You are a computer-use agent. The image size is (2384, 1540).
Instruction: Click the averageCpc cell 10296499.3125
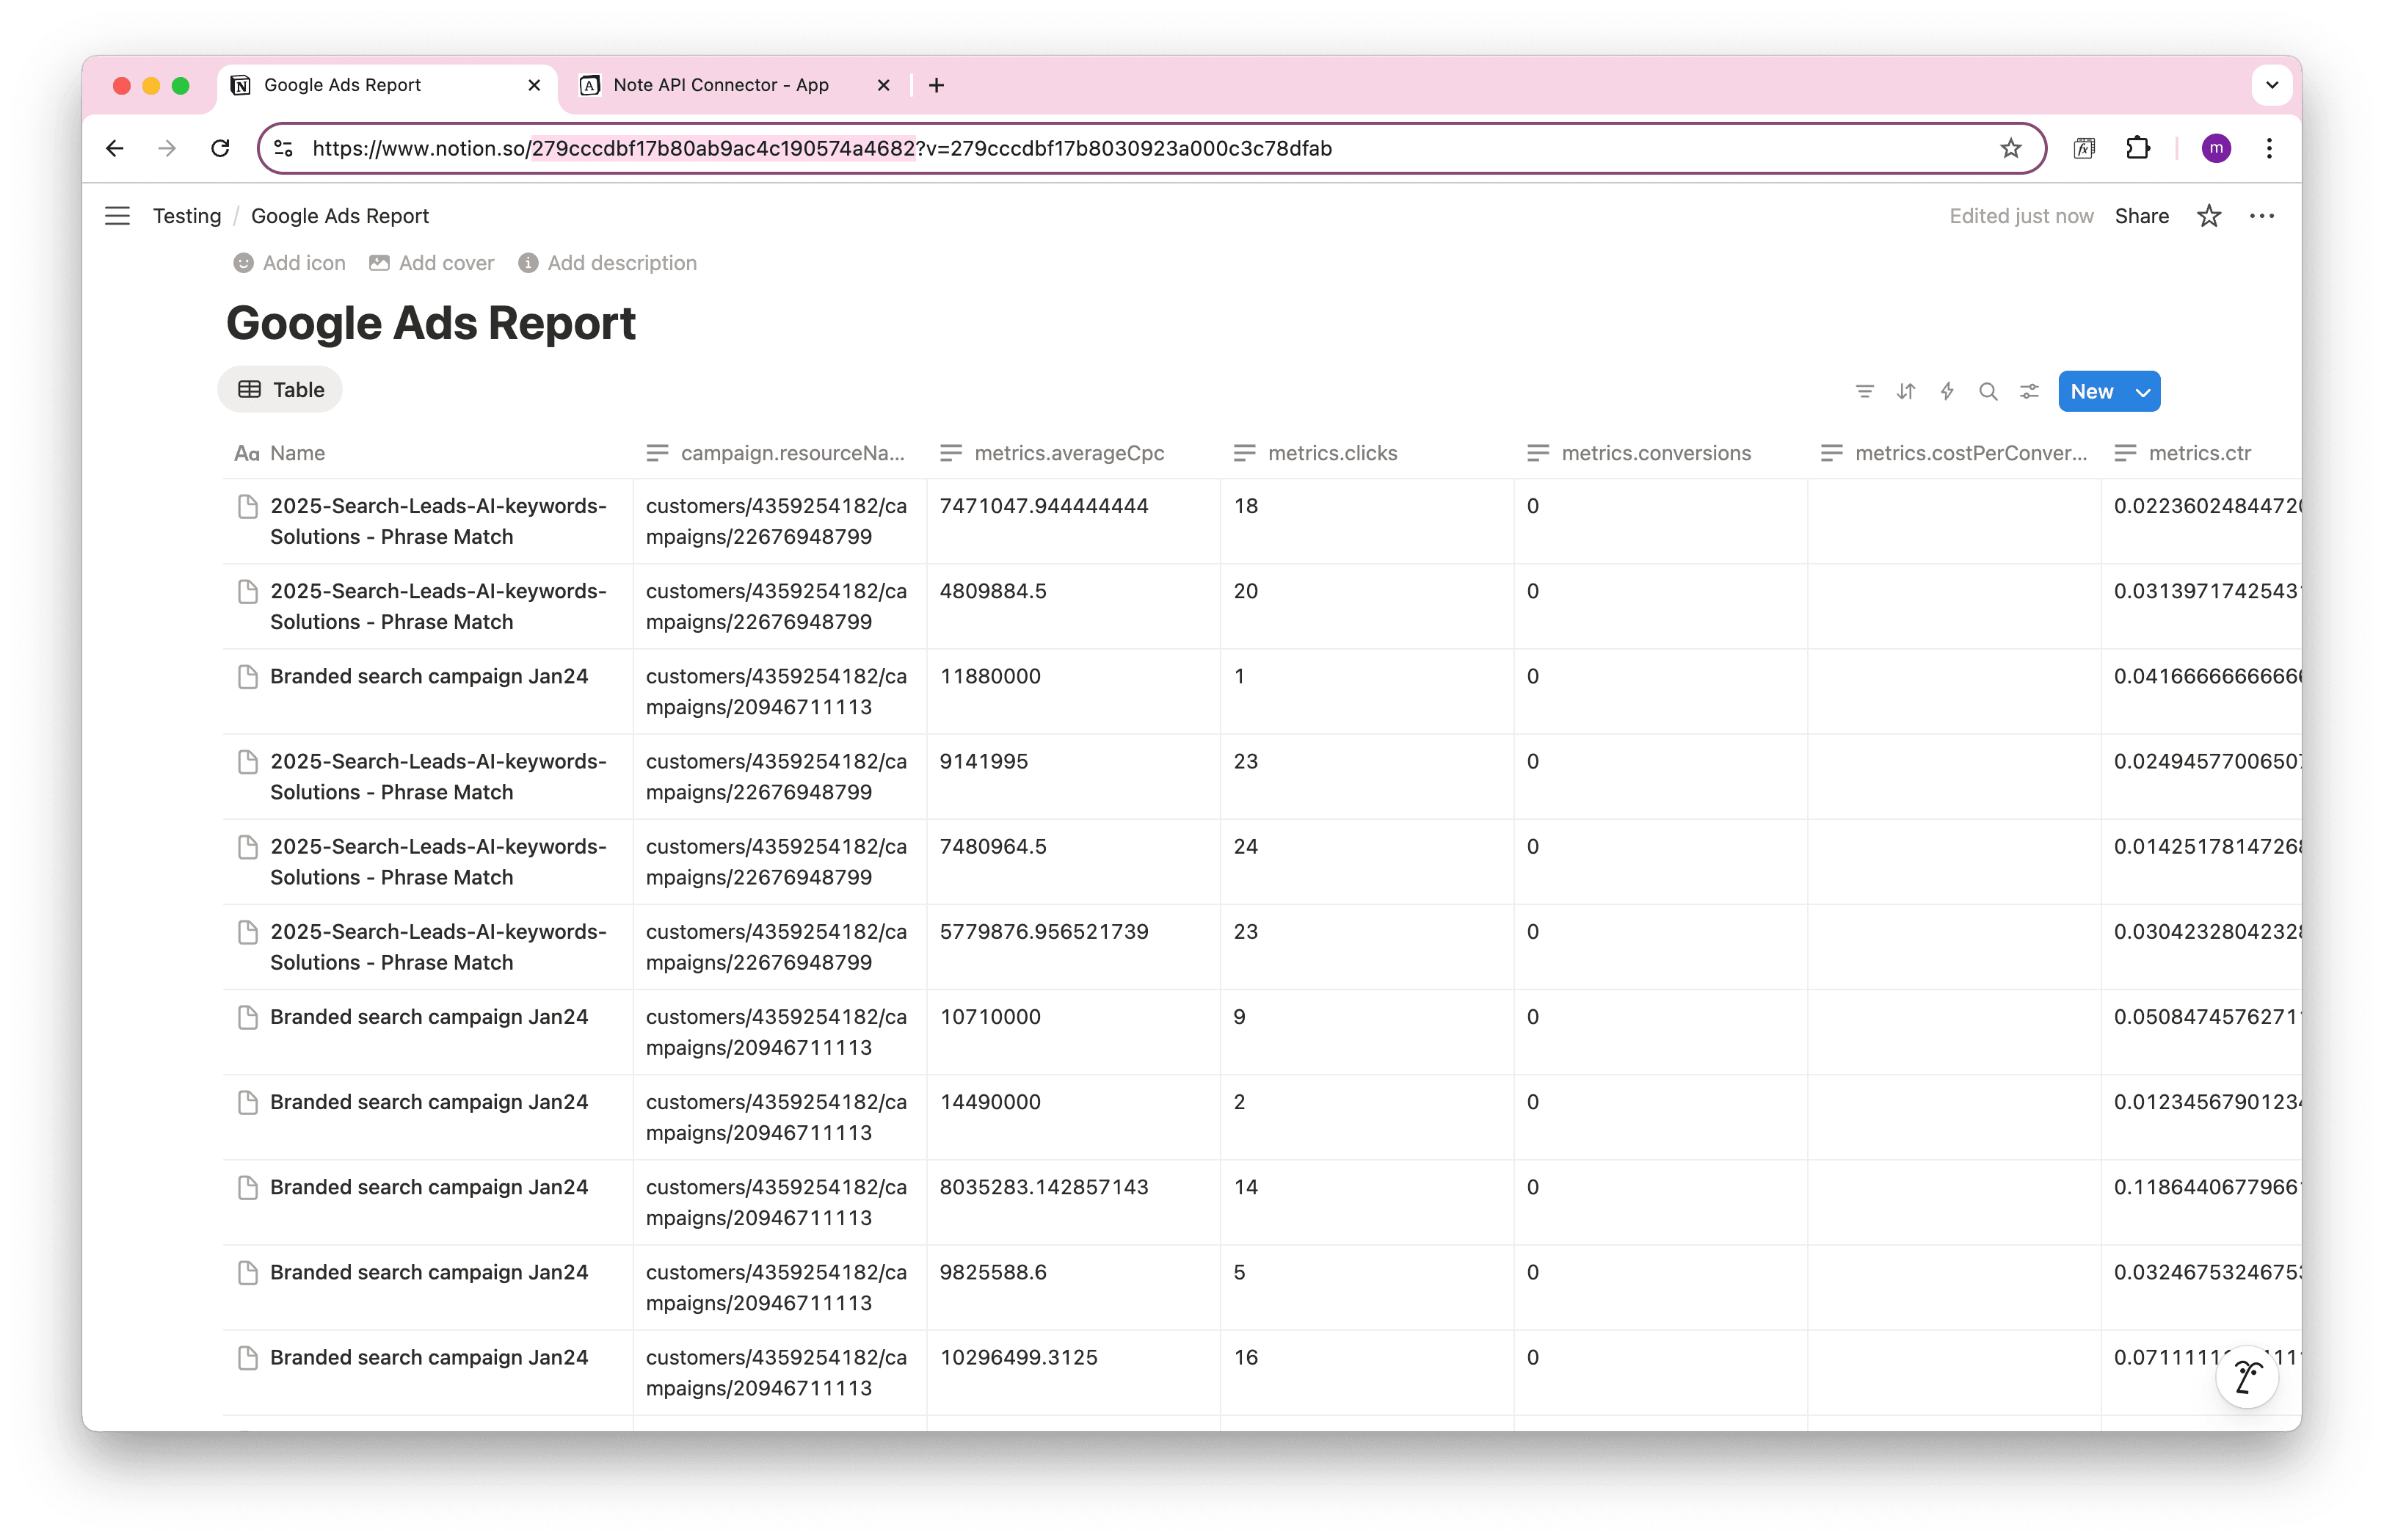(1074, 1371)
